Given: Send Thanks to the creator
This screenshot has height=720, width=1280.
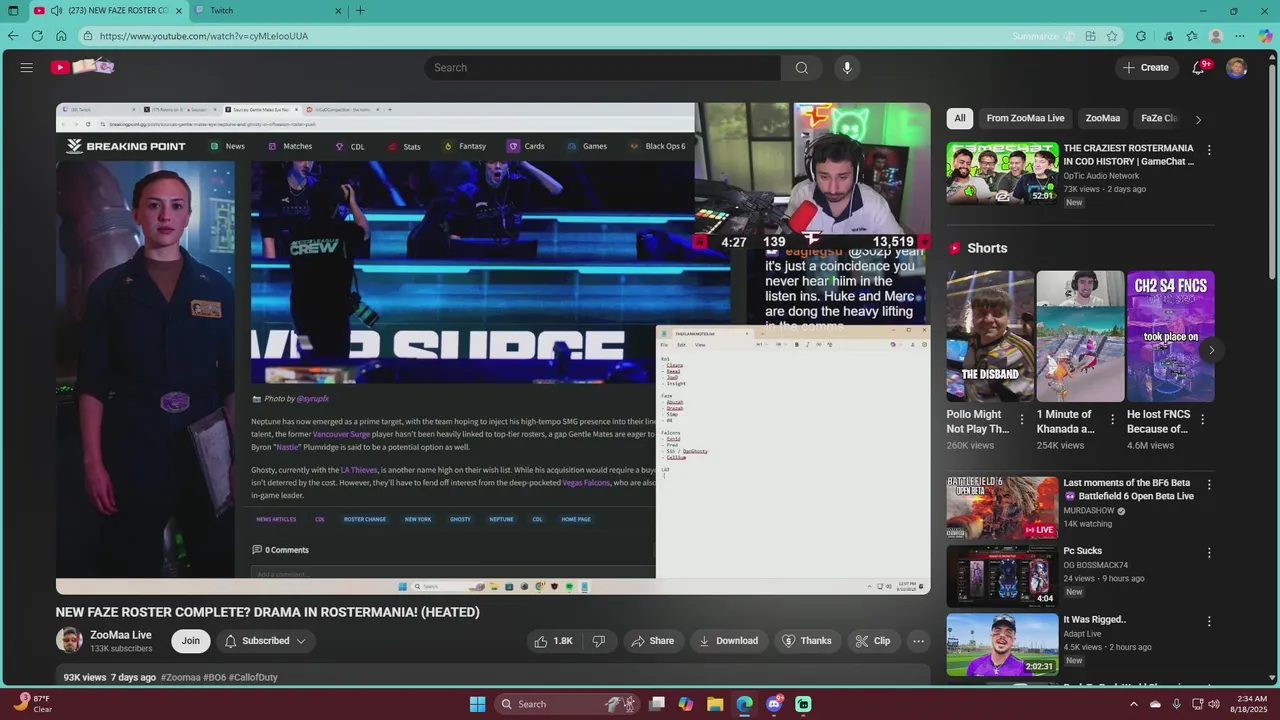Looking at the screenshot, I should pyautogui.click(x=806, y=641).
